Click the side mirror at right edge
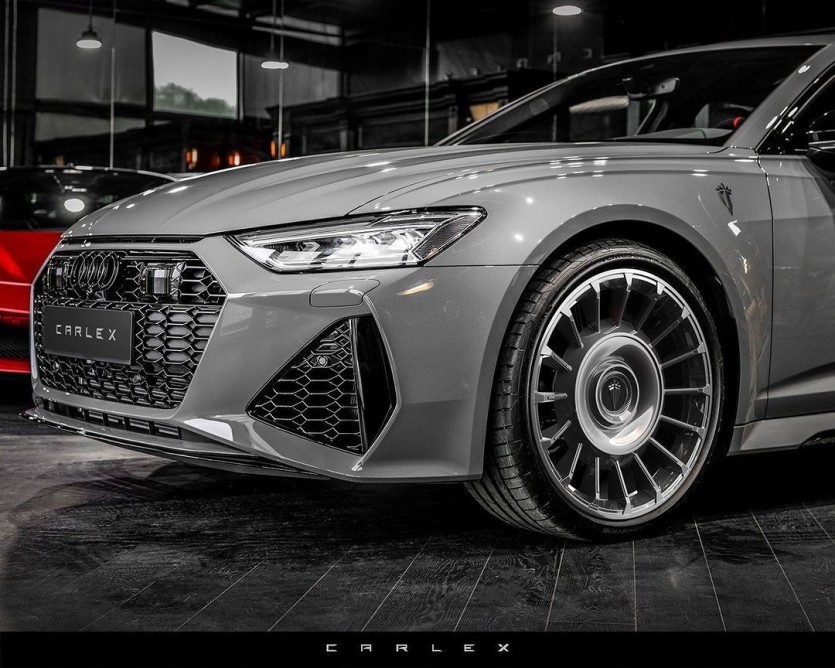Screen dimensions: 835x668 click(x=820, y=149)
